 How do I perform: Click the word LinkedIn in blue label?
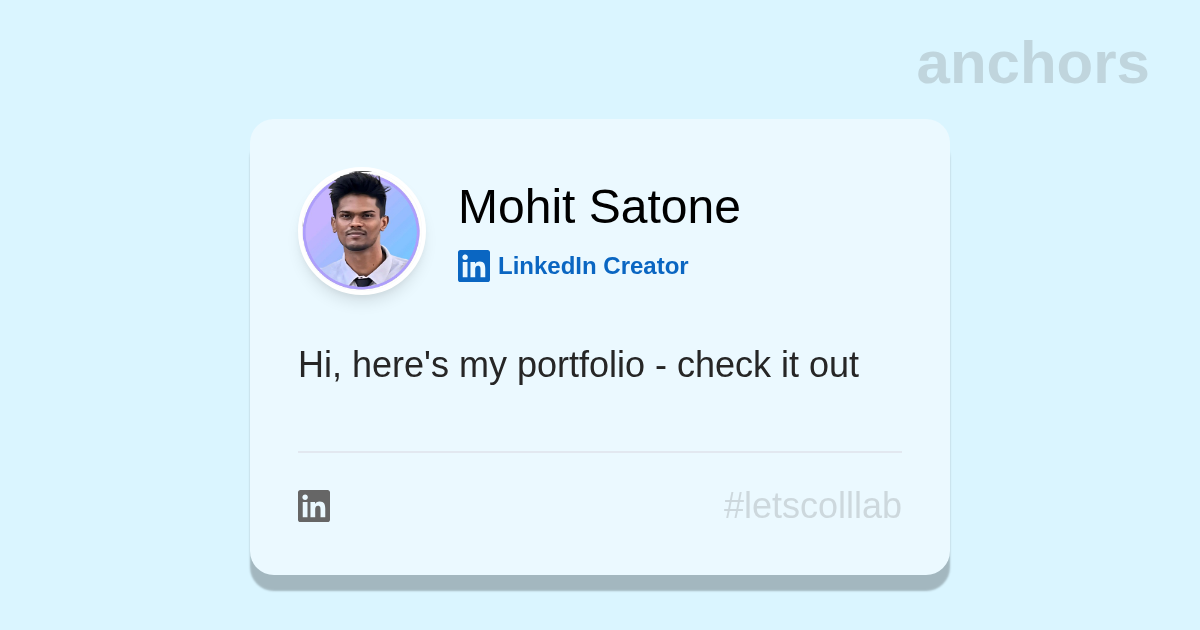547,266
